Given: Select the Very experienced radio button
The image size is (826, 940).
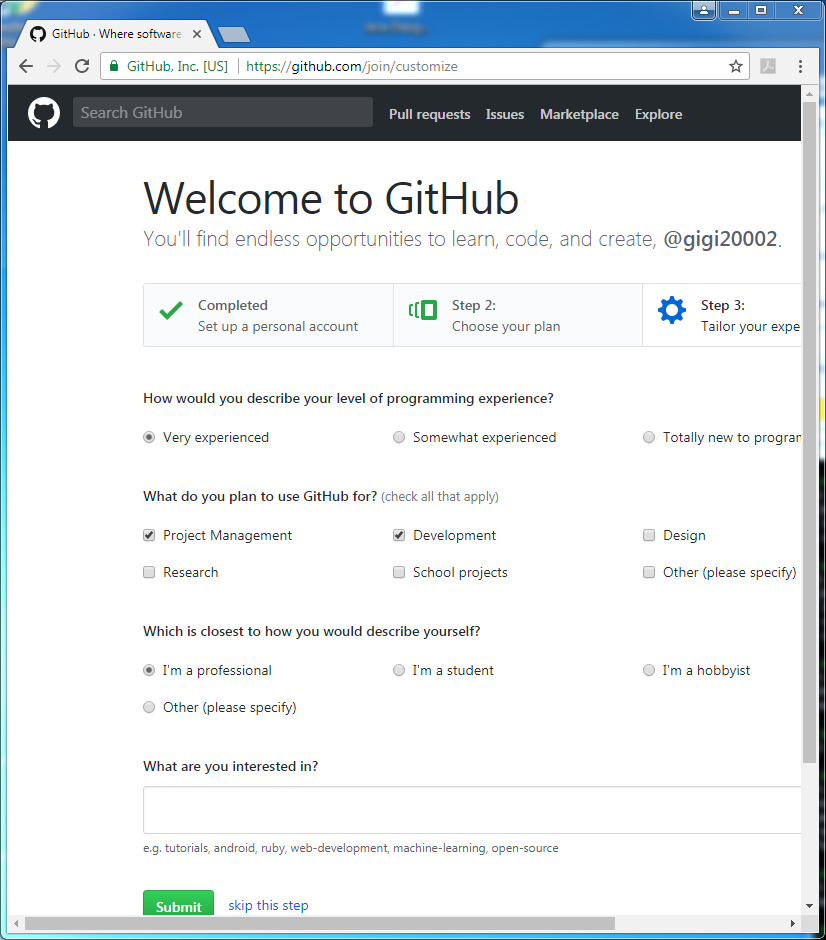Looking at the screenshot, I should 149,437.
